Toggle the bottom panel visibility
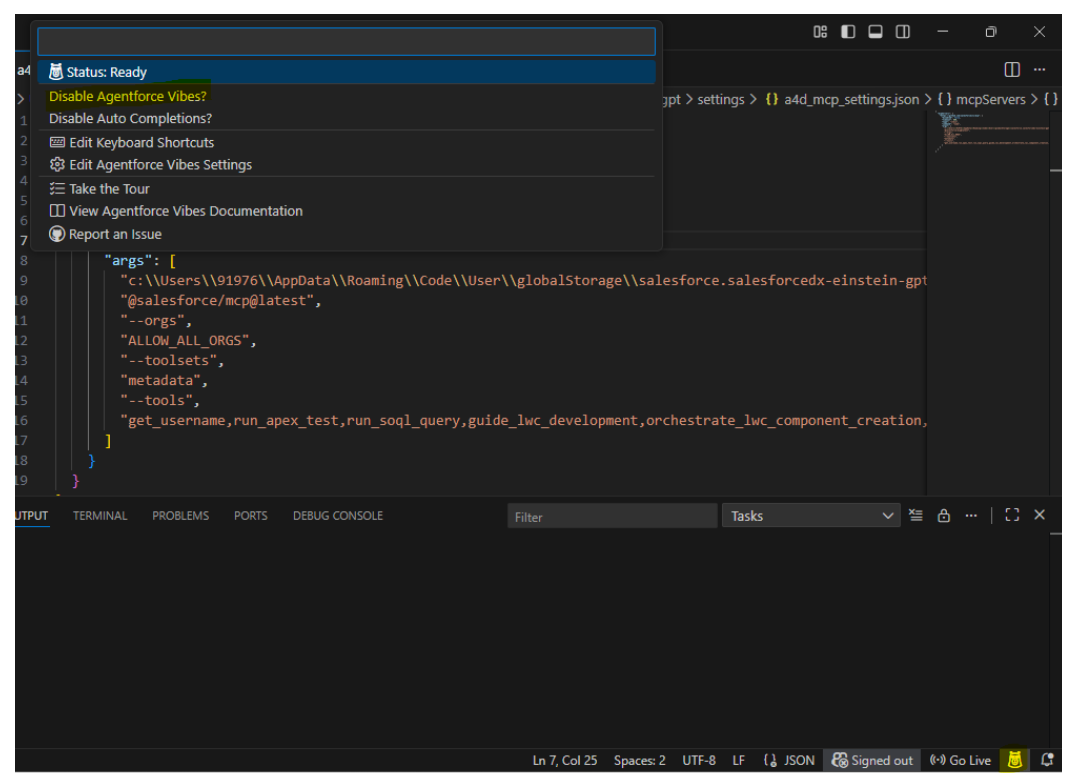This screenshot has height=782, width=1078. coord(875,32)
